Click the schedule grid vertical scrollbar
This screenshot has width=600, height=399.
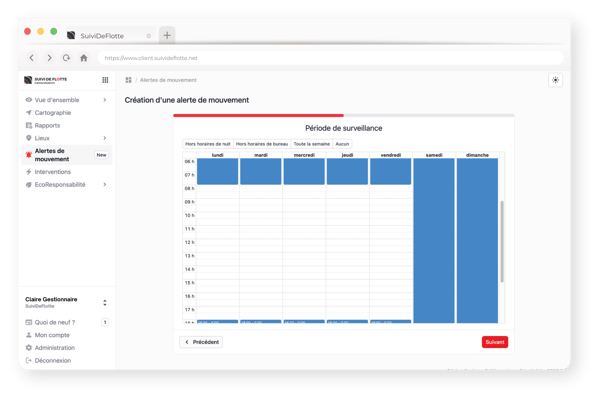[502, 241]
